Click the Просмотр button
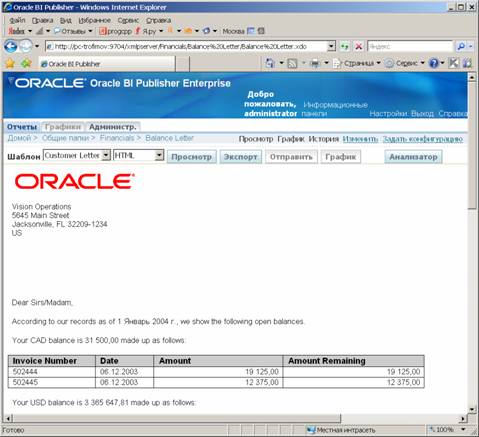The height and width of the screenshot is (437, 479). click(x=191, y=157)
